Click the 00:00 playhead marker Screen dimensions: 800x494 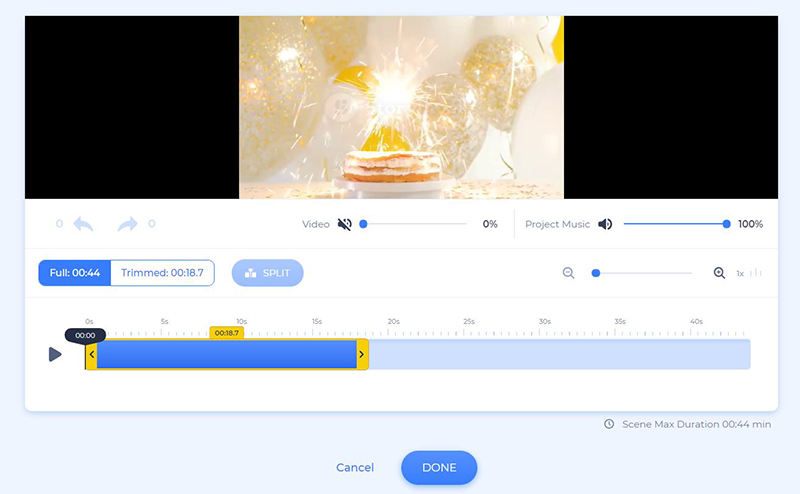click(85, 335)
